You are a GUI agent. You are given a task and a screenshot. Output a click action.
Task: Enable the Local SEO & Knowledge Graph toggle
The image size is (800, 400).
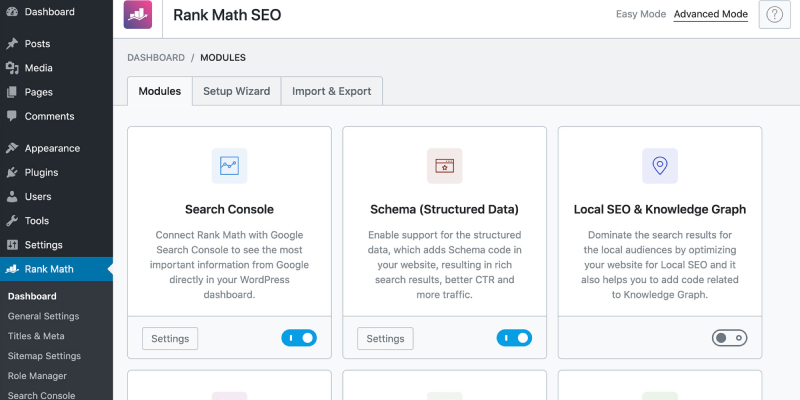click(730, 338)
